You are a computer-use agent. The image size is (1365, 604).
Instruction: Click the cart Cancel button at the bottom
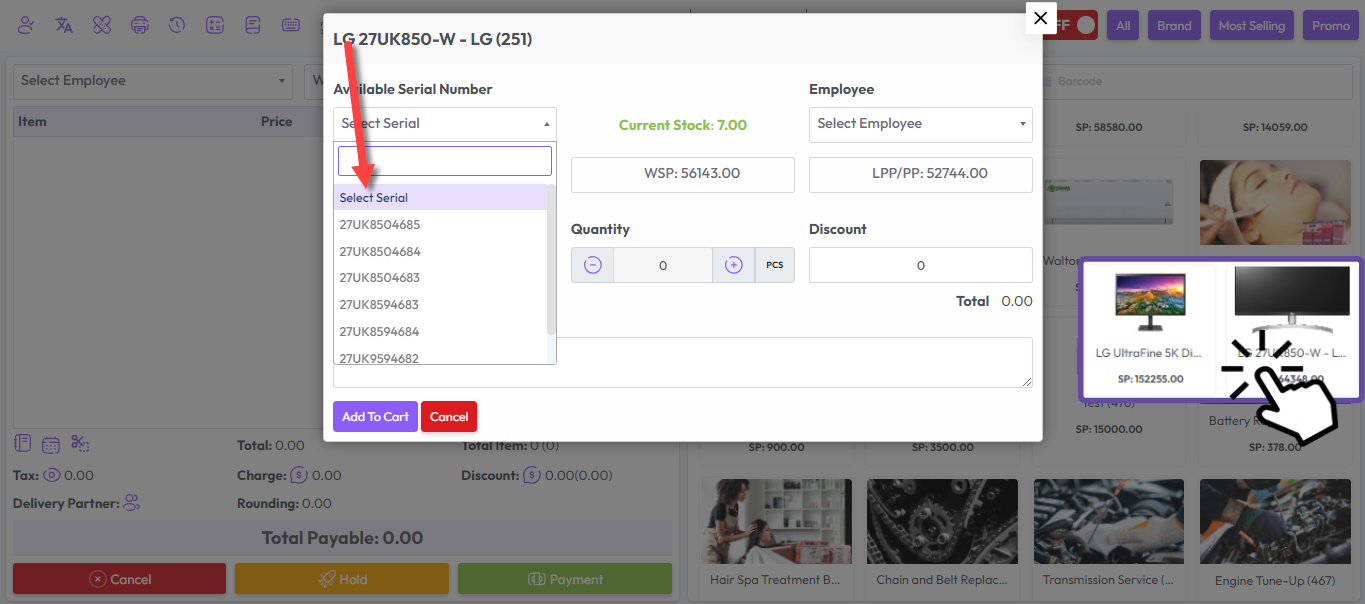click(x=120, y=579)
